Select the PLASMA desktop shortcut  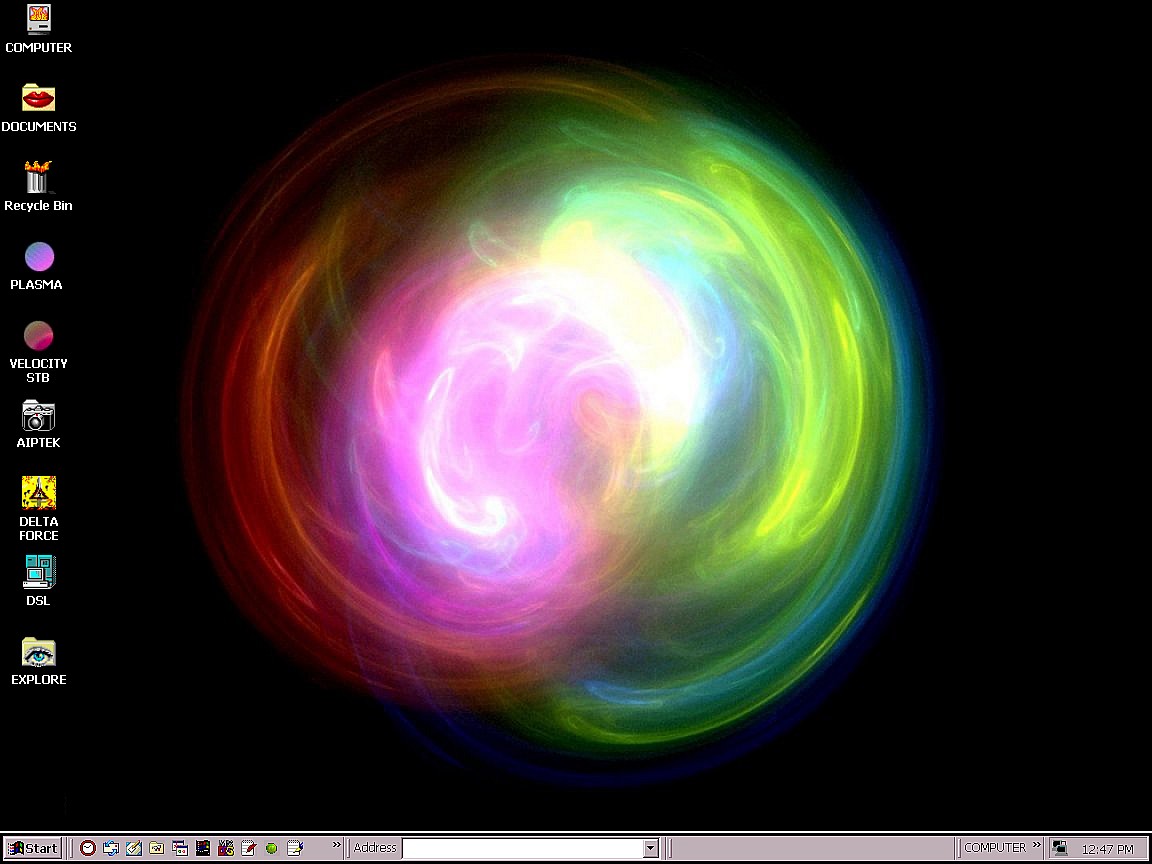(38, 257)
